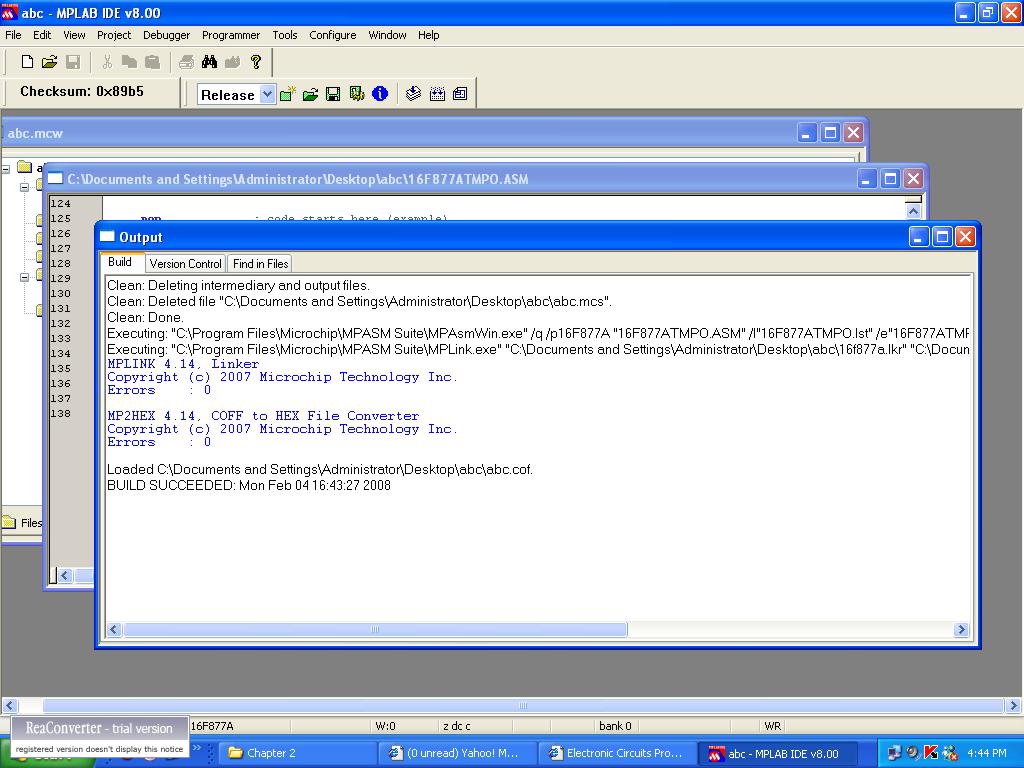
Task: Click line number 130 in ASM editor
Action: click(x=61, y=293)
